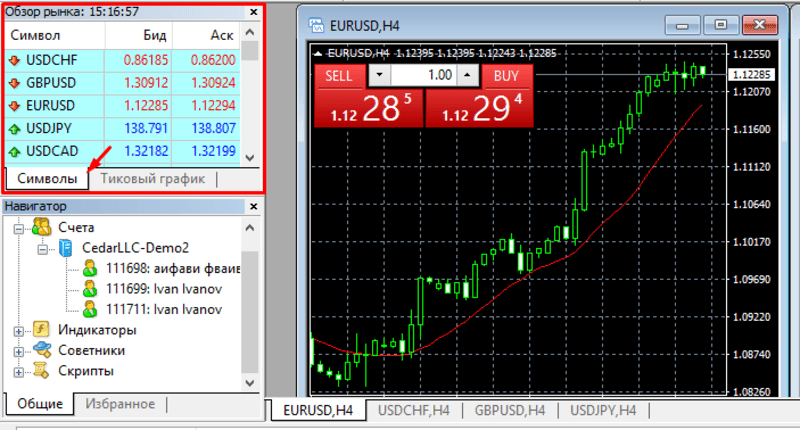Click the Market Watch scrollbar thumb

249,51
